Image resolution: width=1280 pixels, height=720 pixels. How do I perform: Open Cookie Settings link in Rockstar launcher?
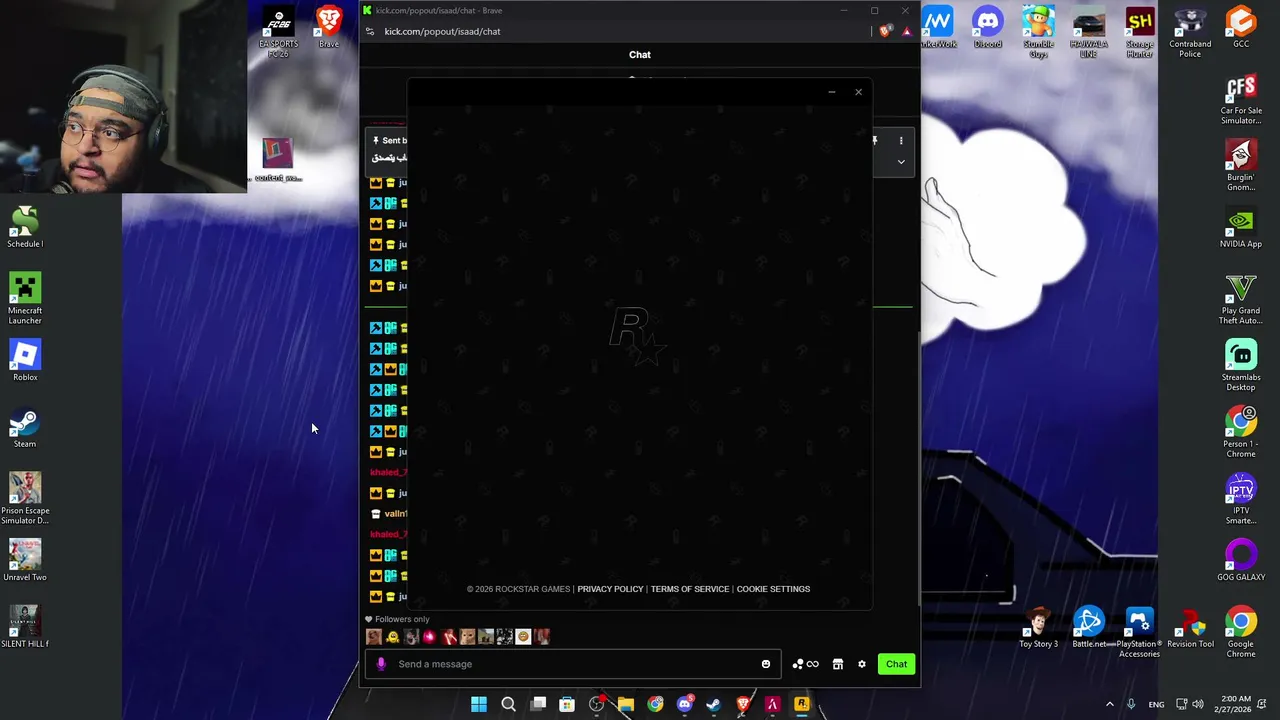pos(773,589)
